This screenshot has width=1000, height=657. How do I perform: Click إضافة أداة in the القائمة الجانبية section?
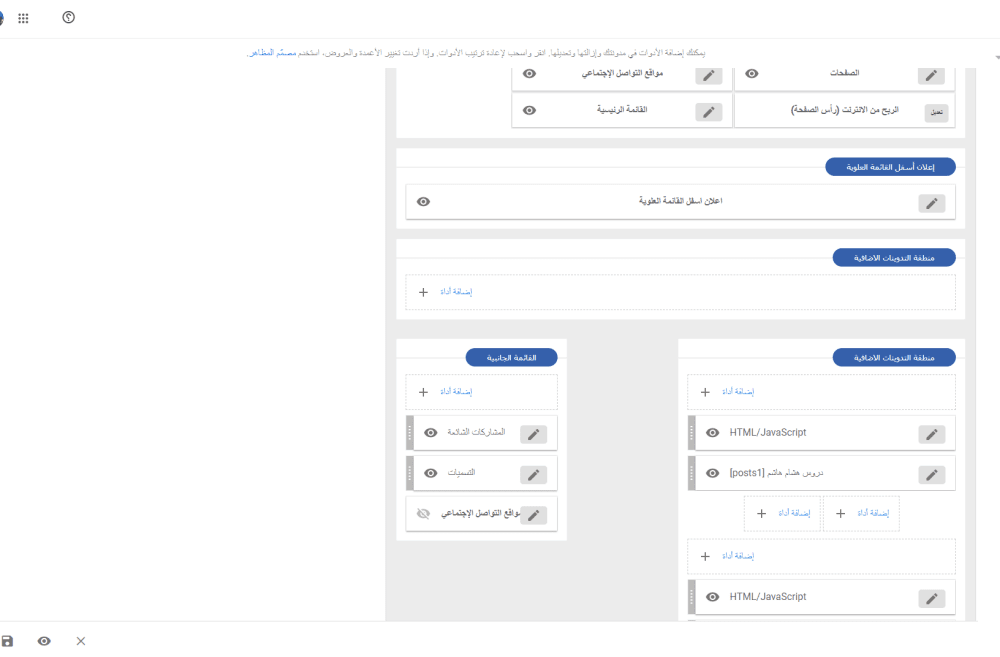click(456, 392)
